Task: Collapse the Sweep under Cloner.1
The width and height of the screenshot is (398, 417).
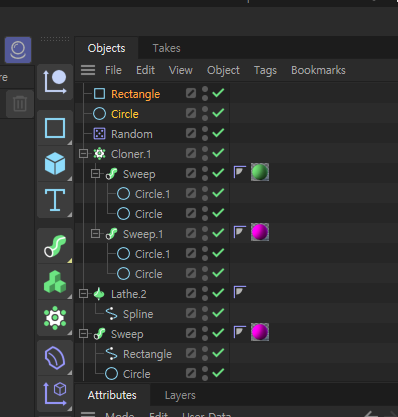Action: click(95, 174)
